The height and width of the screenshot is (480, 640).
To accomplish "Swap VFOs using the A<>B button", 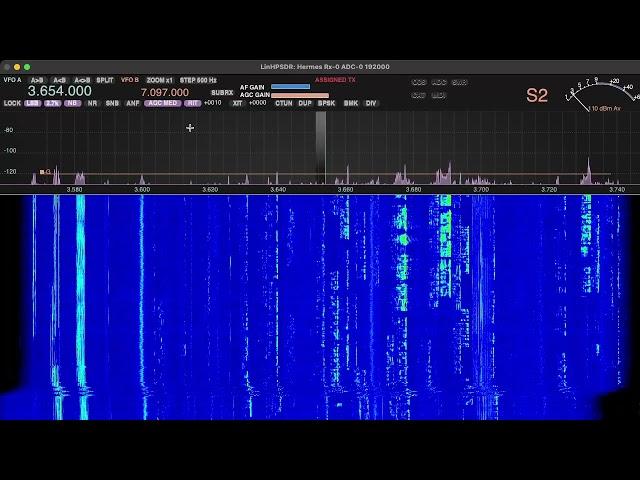I will click(82, 80).
